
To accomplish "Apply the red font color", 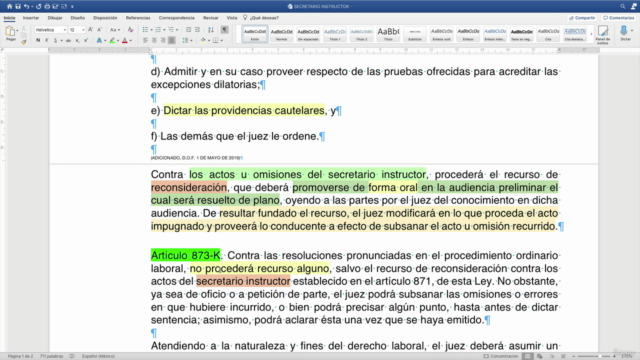I will pyautogui.click(x=125, y=40).
